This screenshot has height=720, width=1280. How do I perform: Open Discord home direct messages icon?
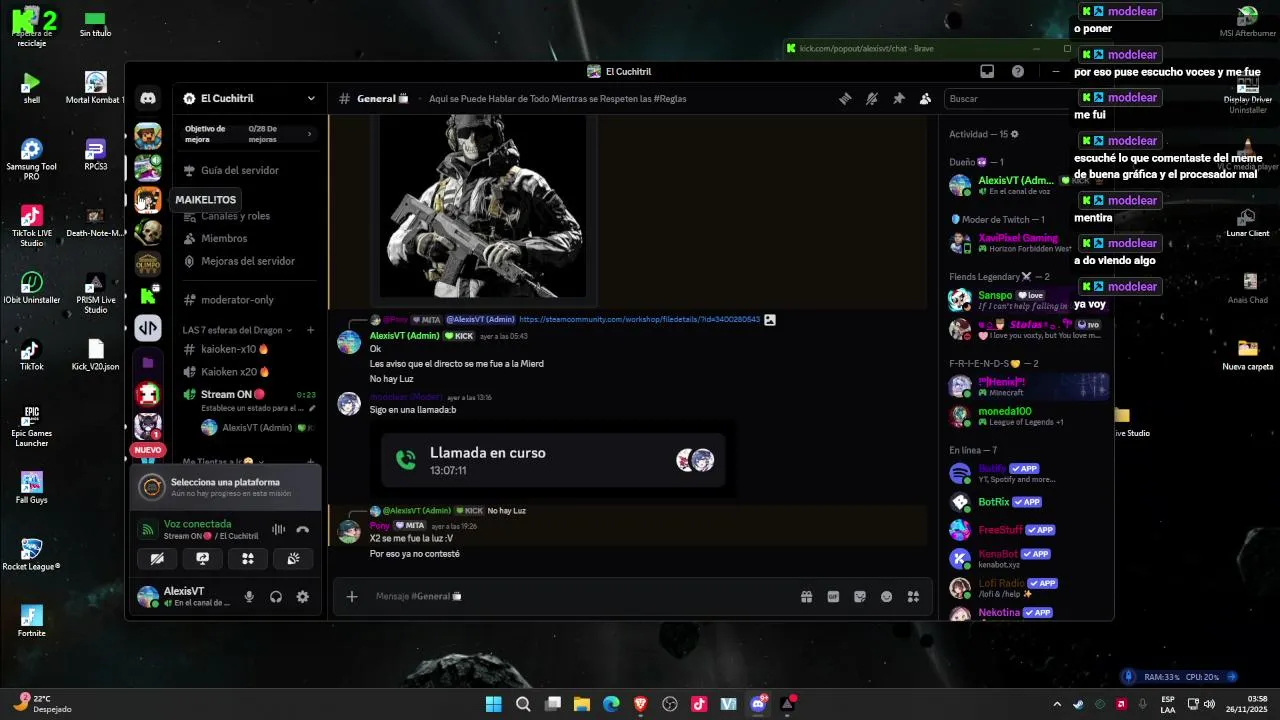pyautogui.click(x=148, y=98)
